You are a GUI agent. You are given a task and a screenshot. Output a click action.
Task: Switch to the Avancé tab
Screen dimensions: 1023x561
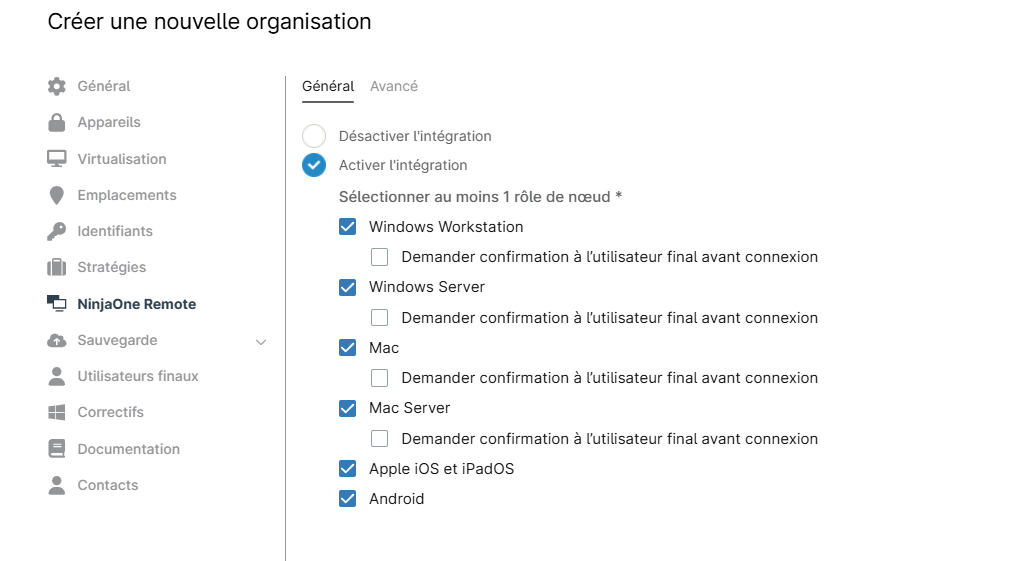coord(394,86)
